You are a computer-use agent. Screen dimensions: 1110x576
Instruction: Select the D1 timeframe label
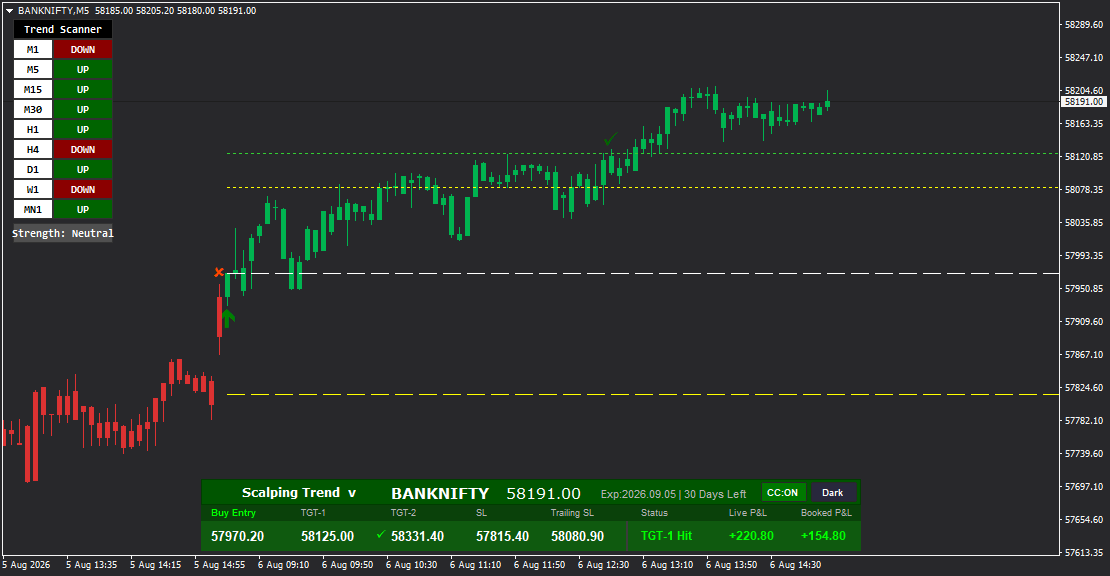pos(33,169)
